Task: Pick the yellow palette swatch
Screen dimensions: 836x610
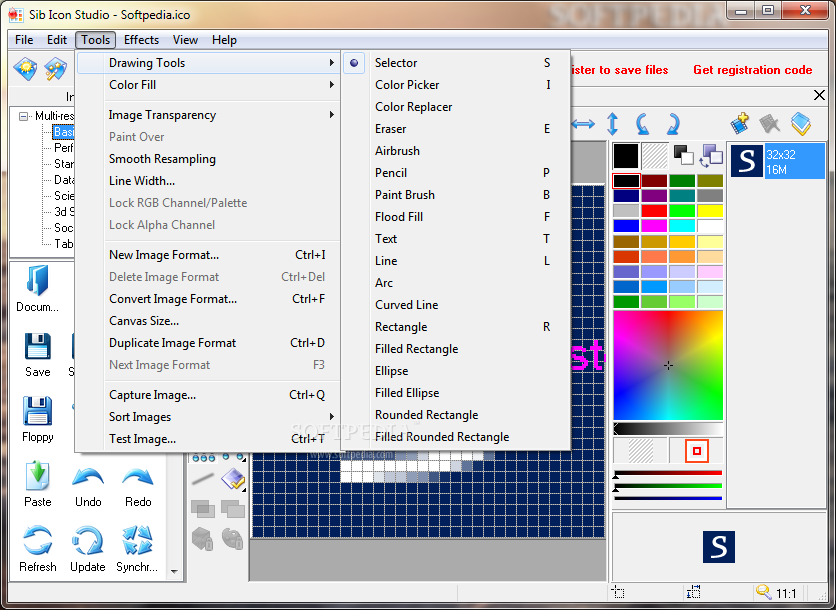Action: (710, 211)
